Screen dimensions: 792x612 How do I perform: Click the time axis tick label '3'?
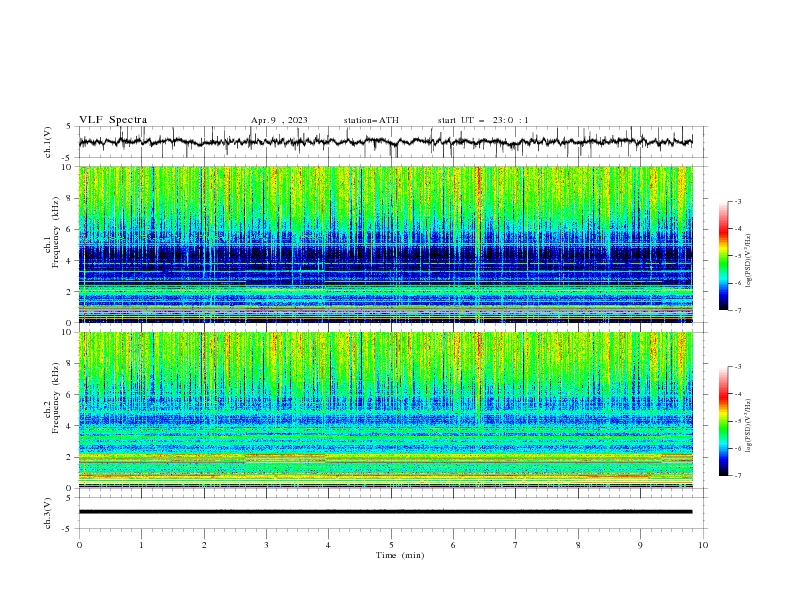pyautogui.click(x=266, y=545)
